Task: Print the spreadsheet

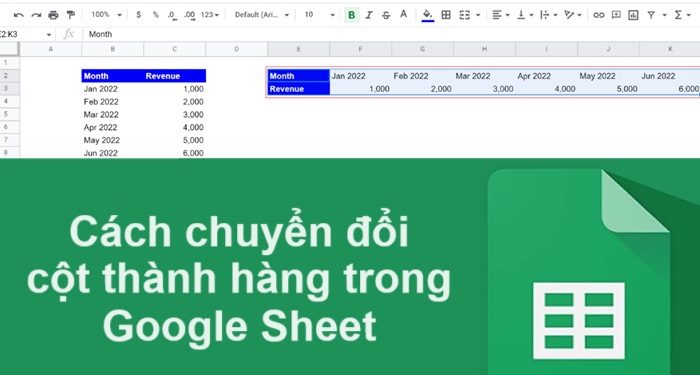Action: 53,15
